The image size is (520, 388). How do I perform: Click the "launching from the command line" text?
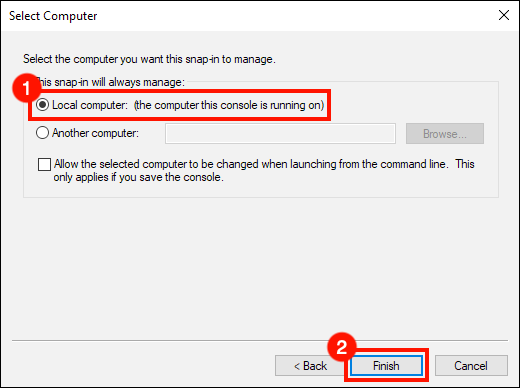coord(368,164)
